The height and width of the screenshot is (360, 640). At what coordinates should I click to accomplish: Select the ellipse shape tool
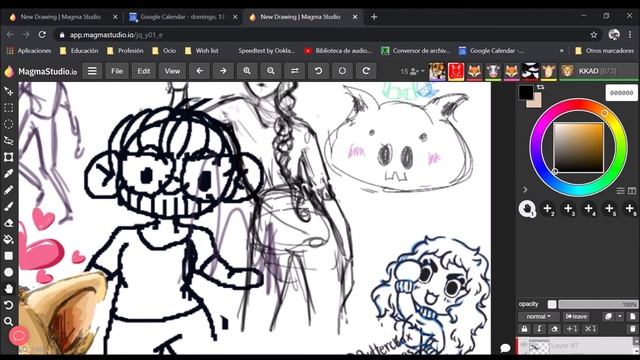pyautogui.click(x=8, y=272)
